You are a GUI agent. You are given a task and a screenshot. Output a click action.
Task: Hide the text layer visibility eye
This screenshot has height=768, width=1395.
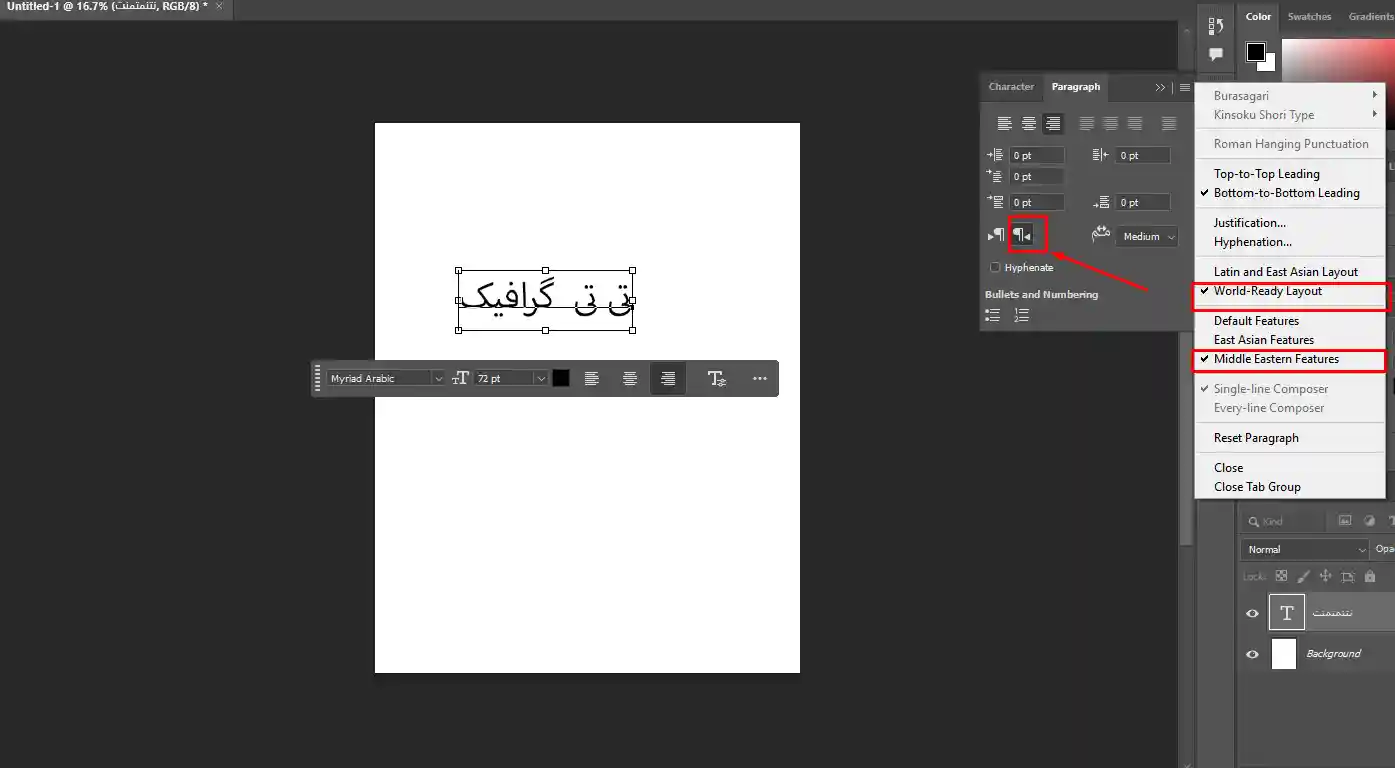1252,613
